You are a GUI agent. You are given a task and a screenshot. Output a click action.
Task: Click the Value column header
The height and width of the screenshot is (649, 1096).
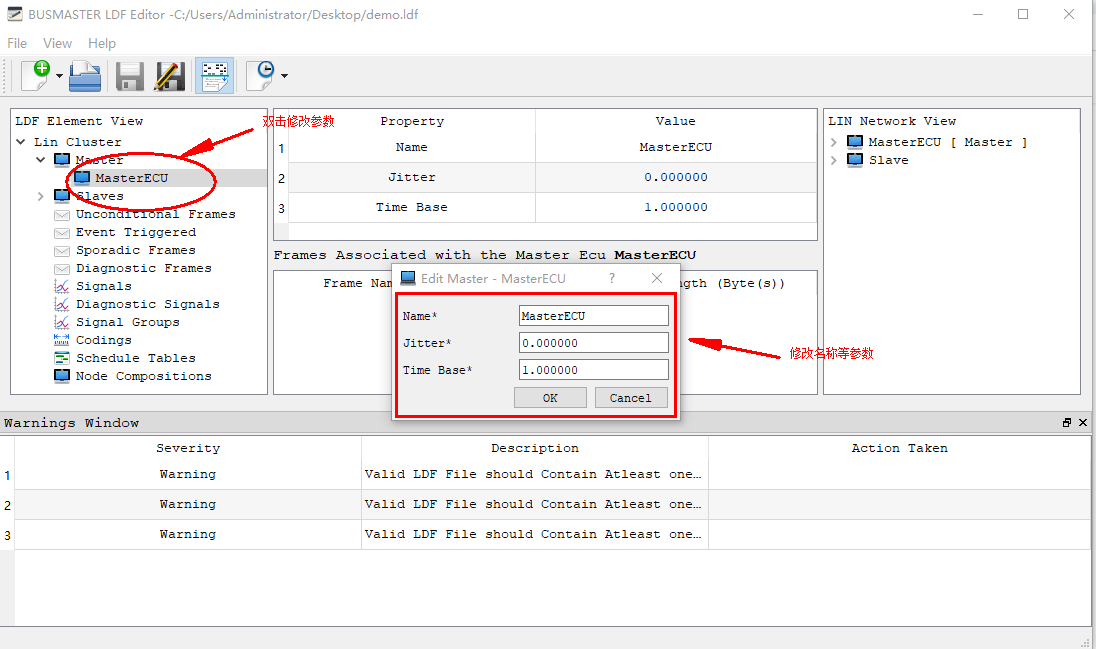[676, 121]
